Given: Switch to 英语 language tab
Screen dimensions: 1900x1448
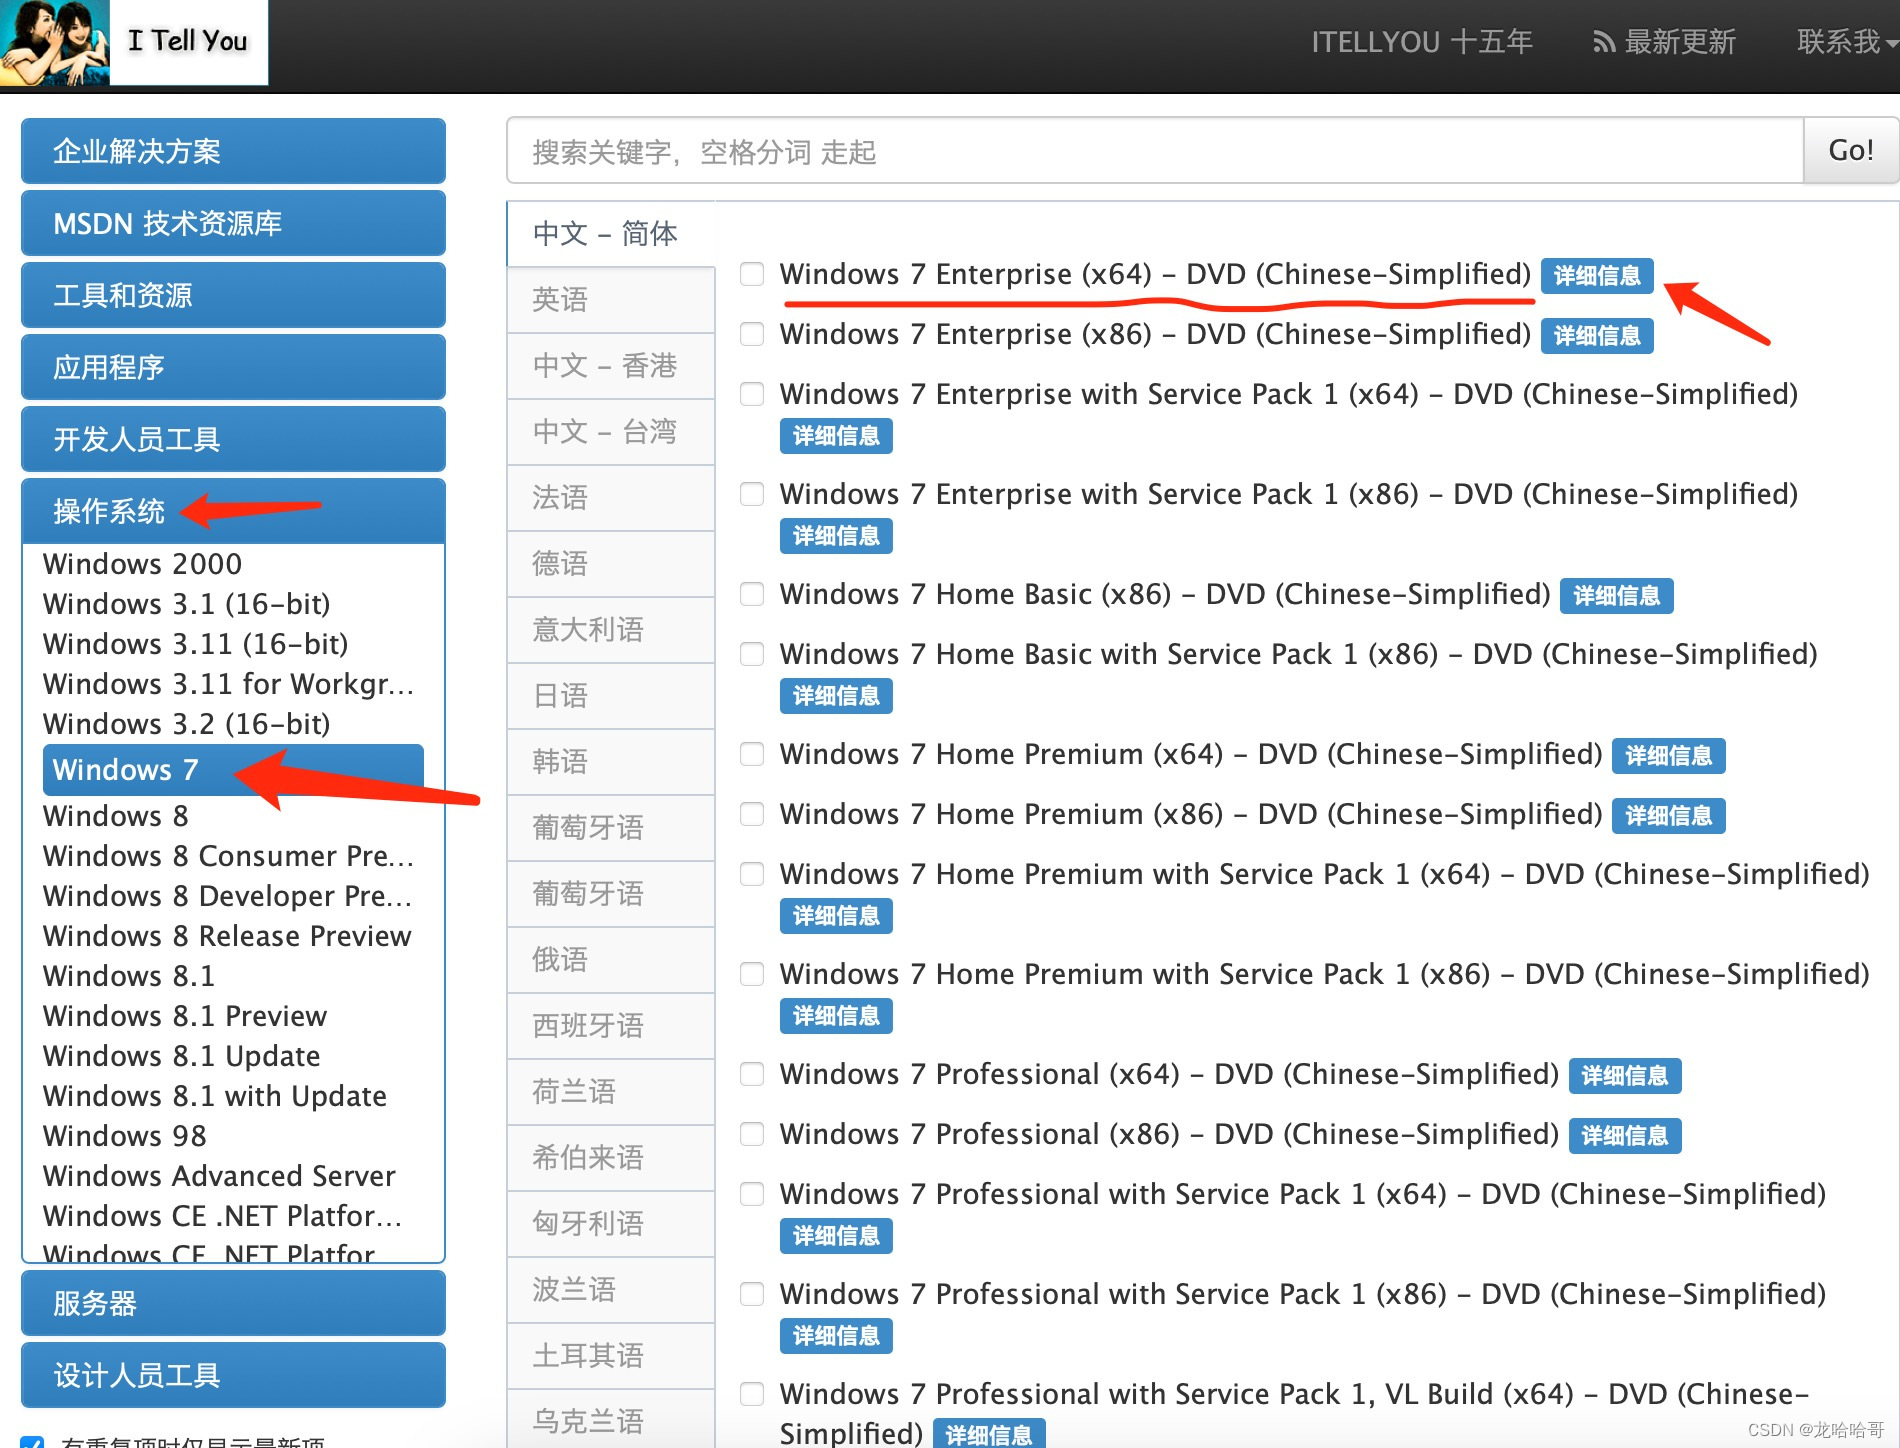Looking at the screenshot, I should (x=610, y=300).
